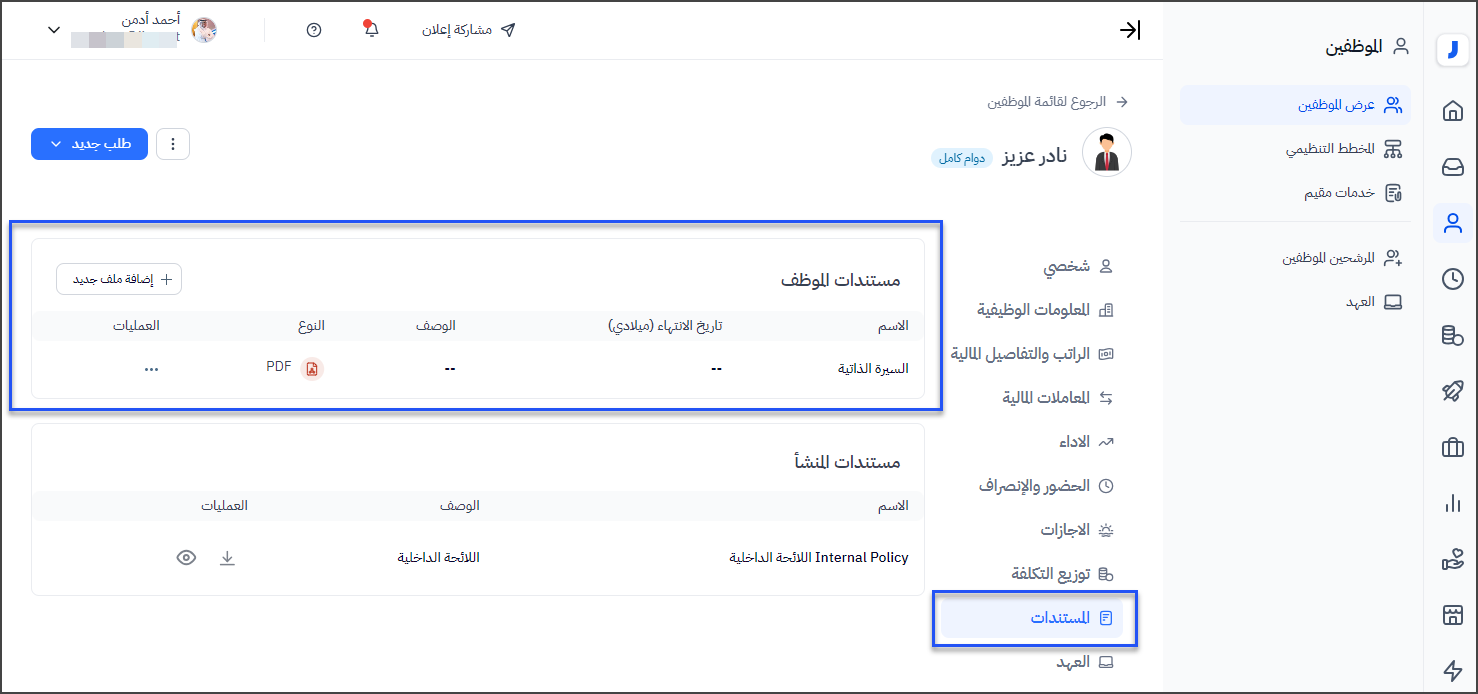Open the bar chart reports icon
Screen dimensions: 1478x694
(x=1452, y=504)
